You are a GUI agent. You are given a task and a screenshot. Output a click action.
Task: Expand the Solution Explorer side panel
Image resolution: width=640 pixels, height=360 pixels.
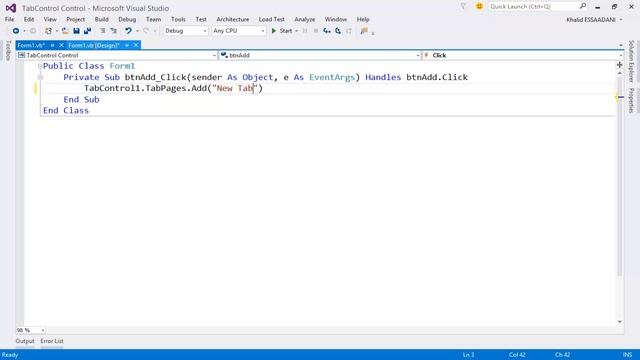tap(631, 61)
